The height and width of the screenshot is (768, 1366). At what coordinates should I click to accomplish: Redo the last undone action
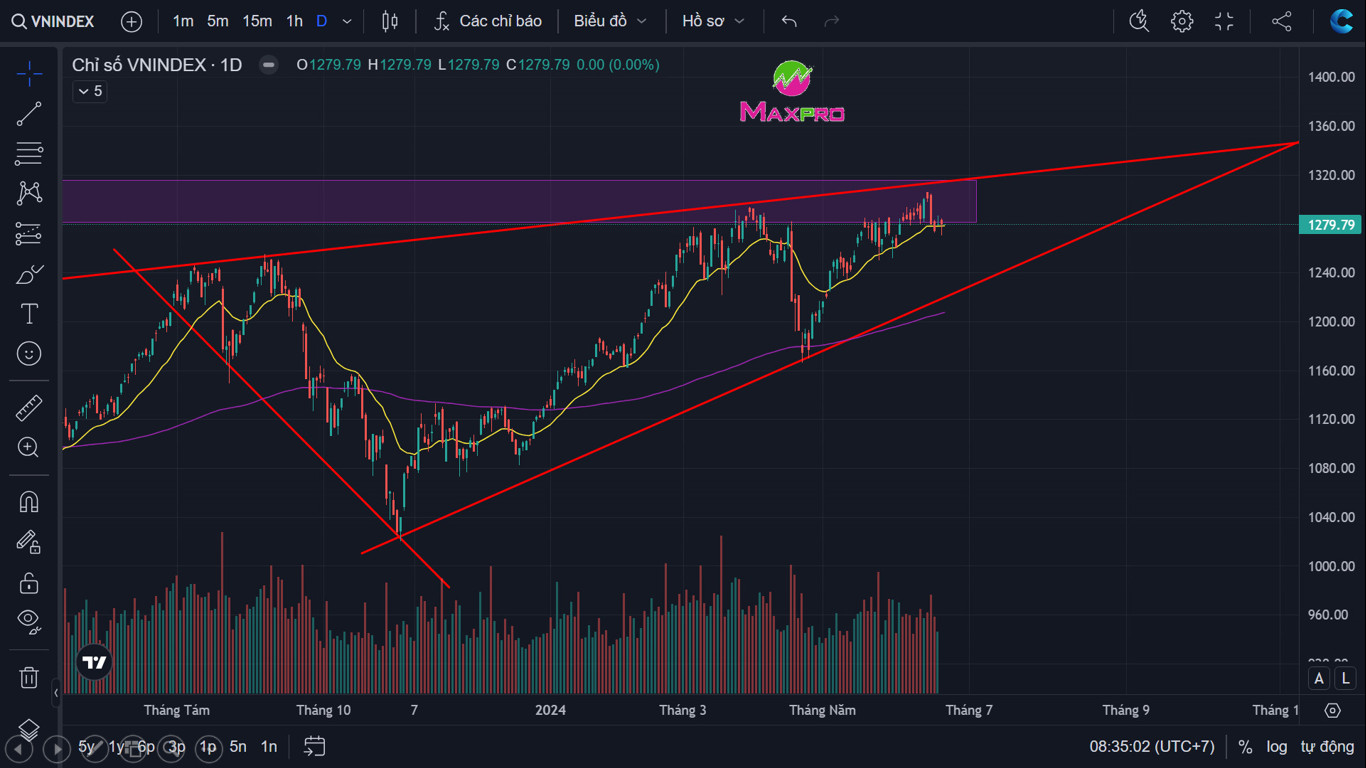[831, 21]
